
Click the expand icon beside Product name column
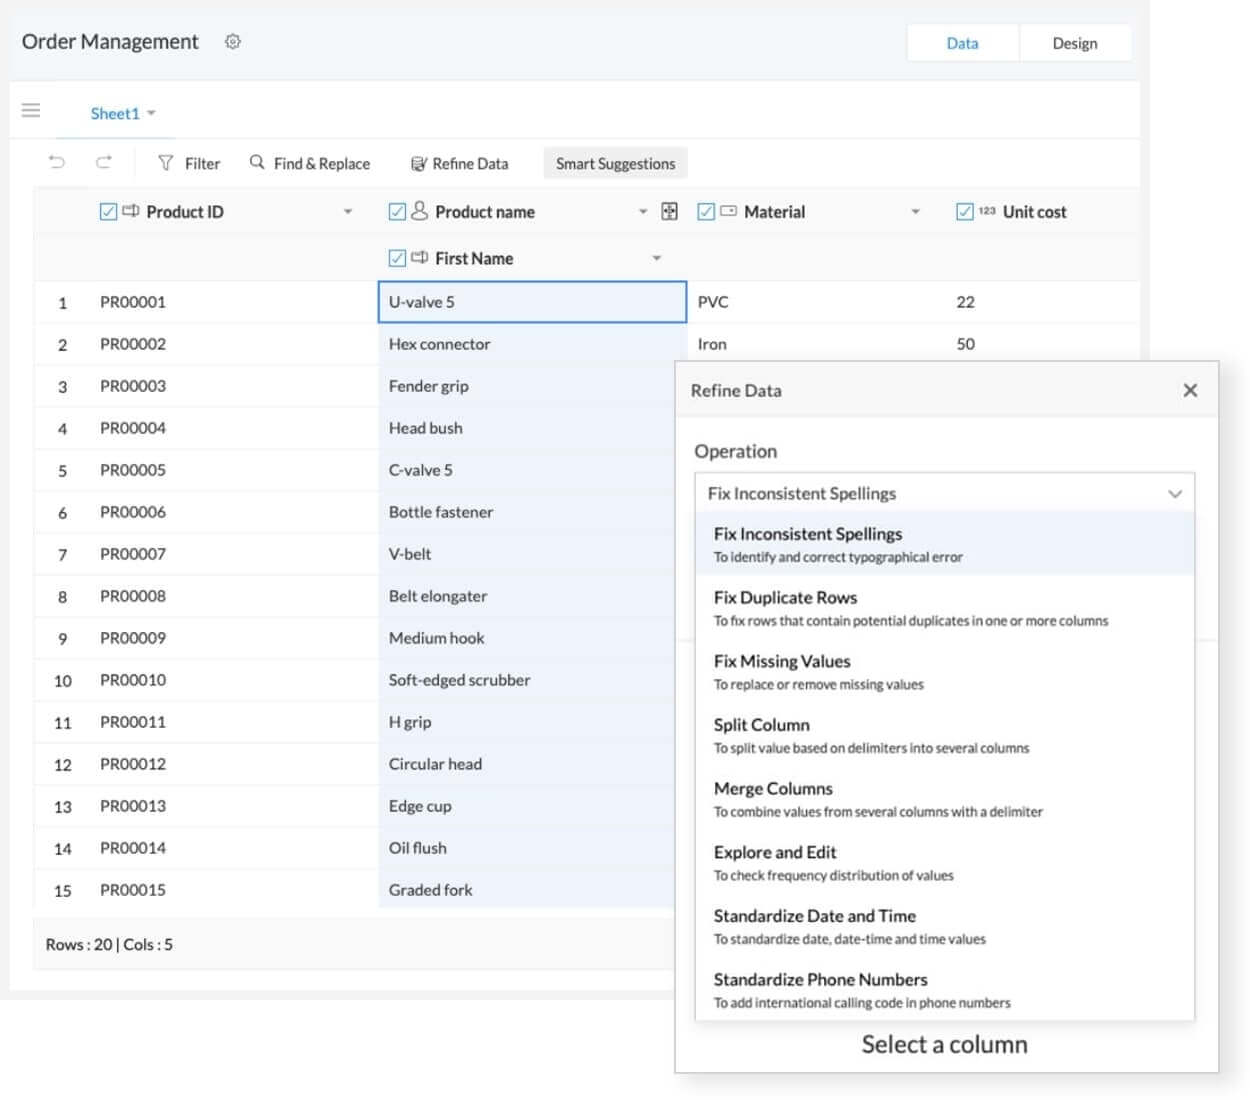pyautogui.click(x=670, y=211)
